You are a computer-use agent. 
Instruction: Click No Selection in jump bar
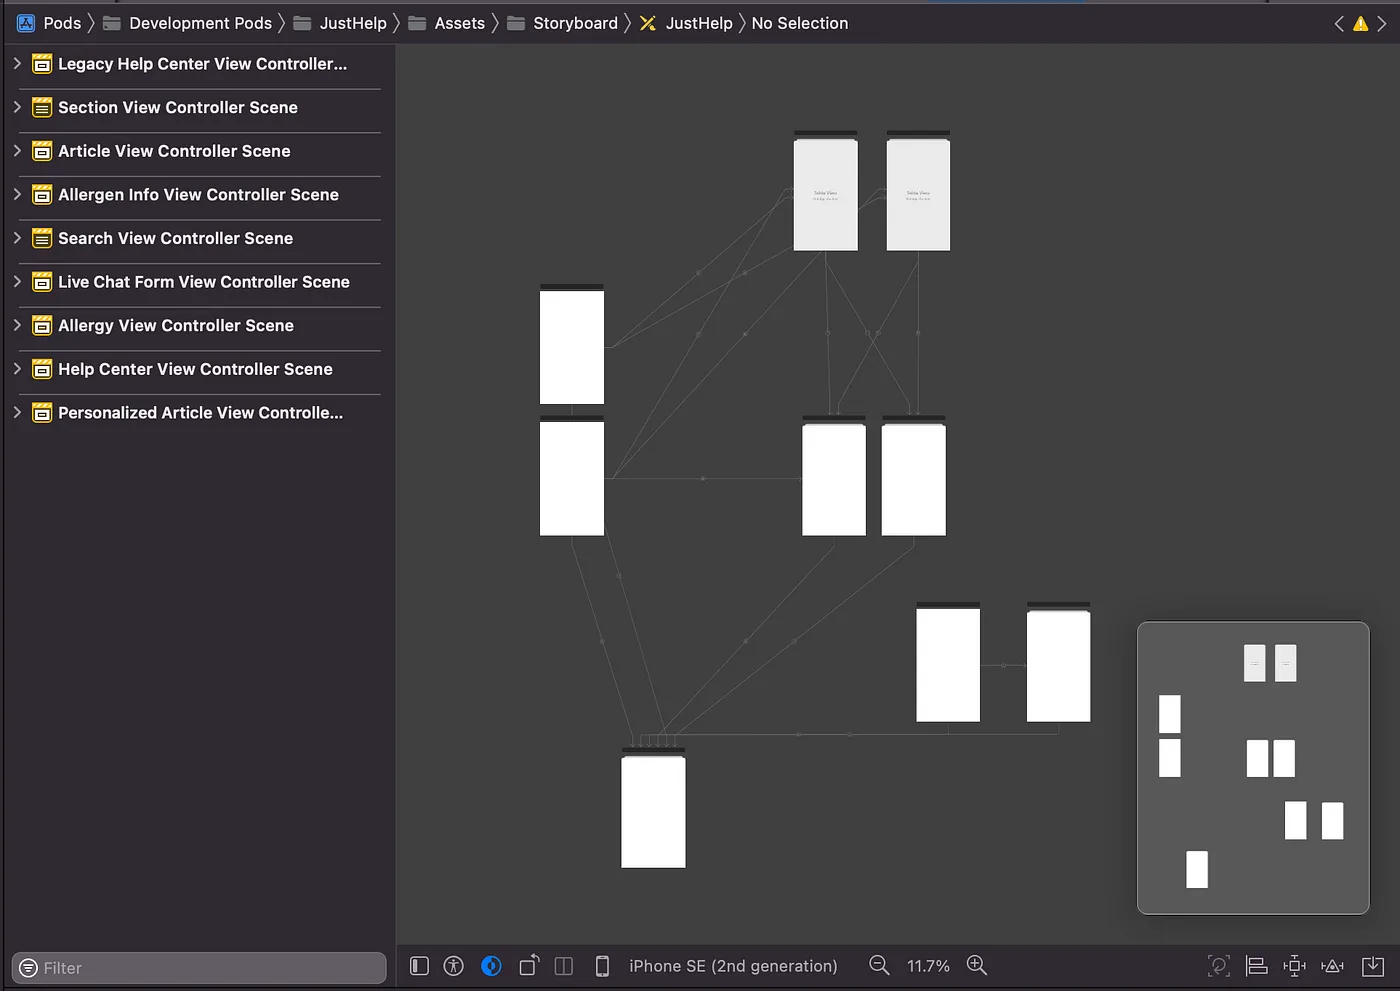(800, 23)
